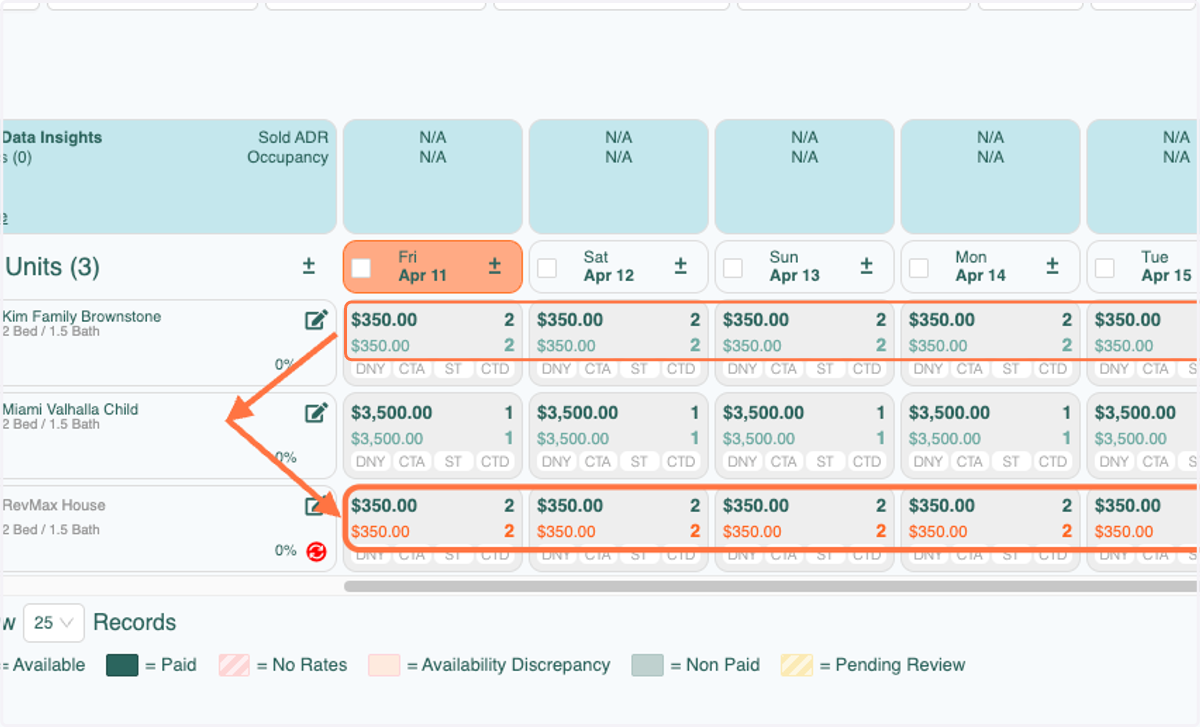Screen dimensions: 1200x727
Task: Click orange $350.00 rate for RevMax Apr 12
Action: [x=566, y=532]
